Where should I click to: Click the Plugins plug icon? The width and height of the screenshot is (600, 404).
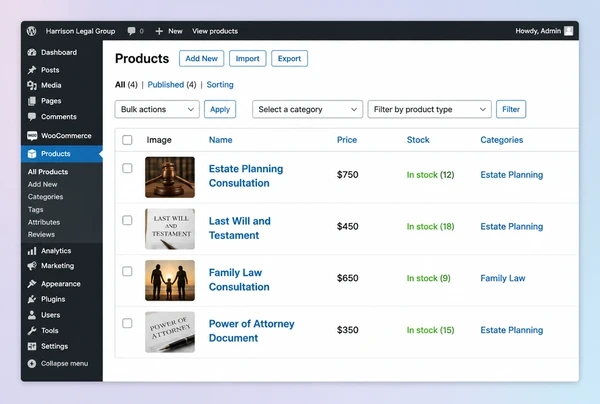point(32,299)
